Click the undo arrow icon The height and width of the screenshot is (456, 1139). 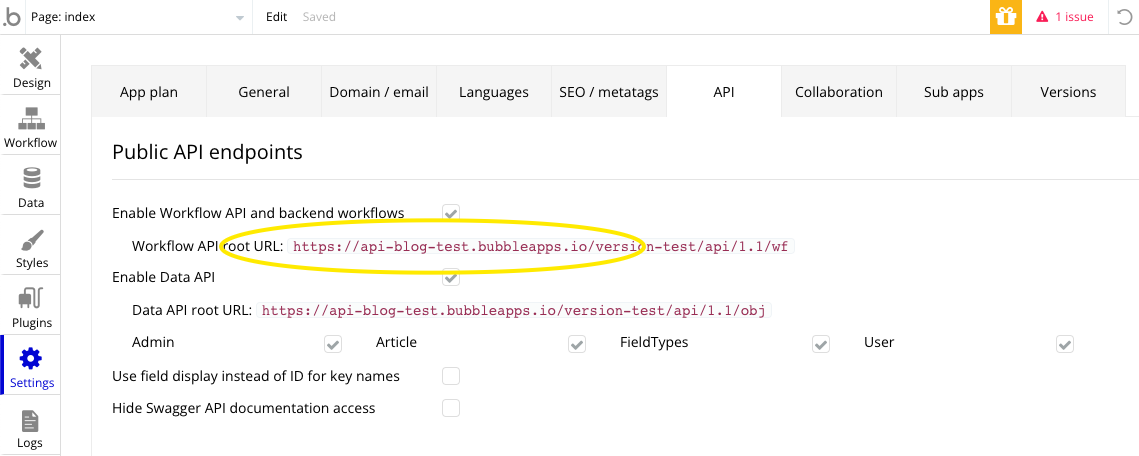click(x=1124, y=17)
